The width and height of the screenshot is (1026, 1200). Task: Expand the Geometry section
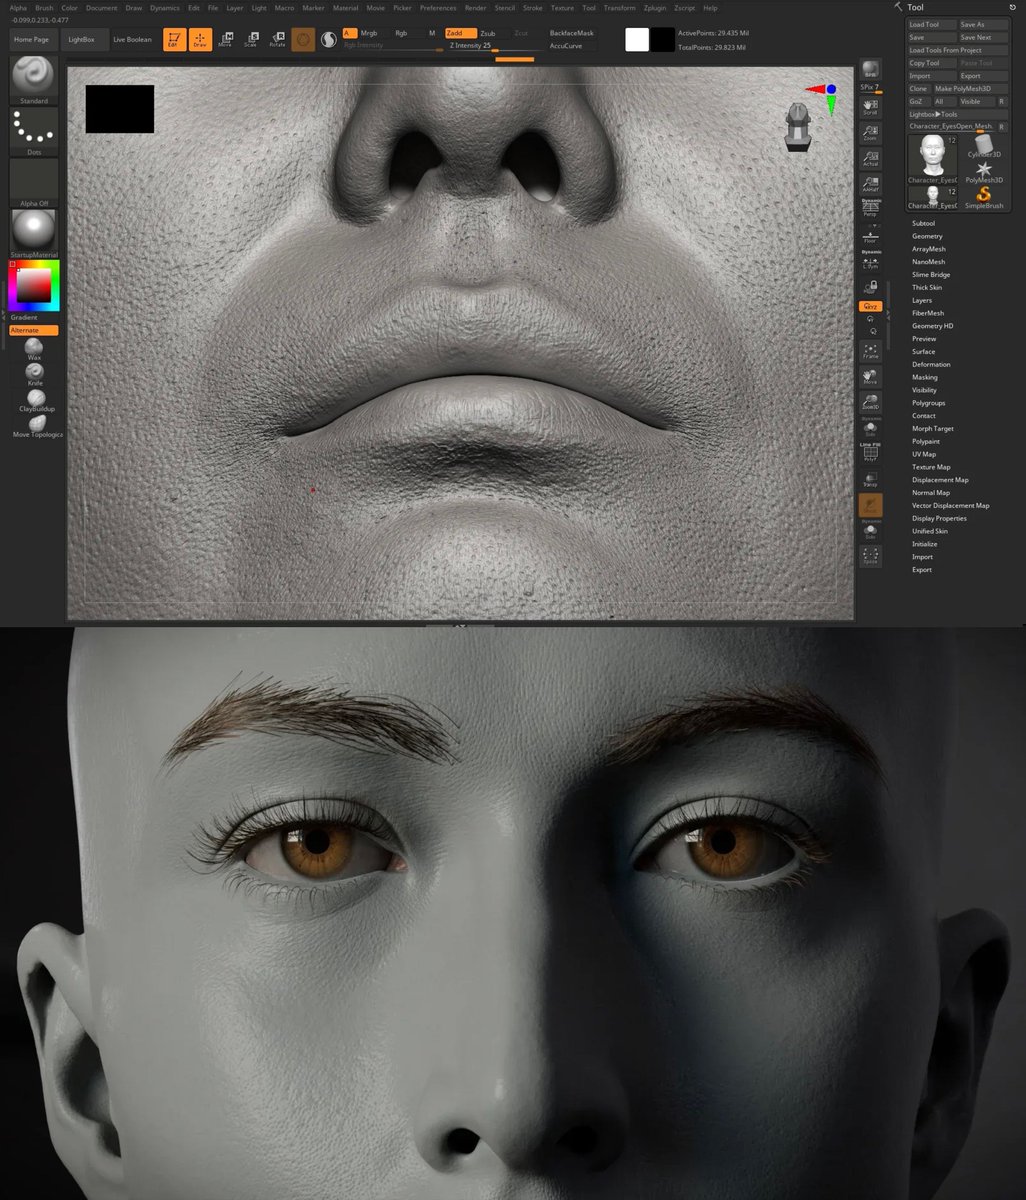pos(928,235)
